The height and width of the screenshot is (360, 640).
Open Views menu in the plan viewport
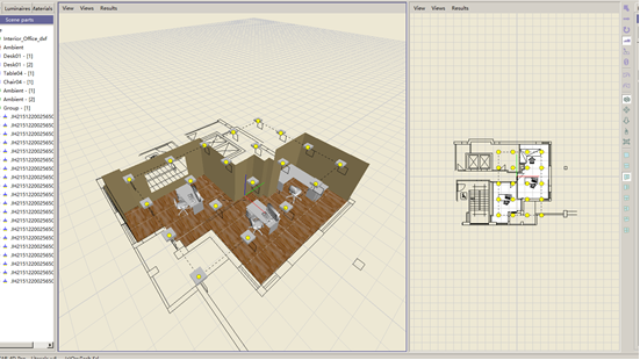438,8
